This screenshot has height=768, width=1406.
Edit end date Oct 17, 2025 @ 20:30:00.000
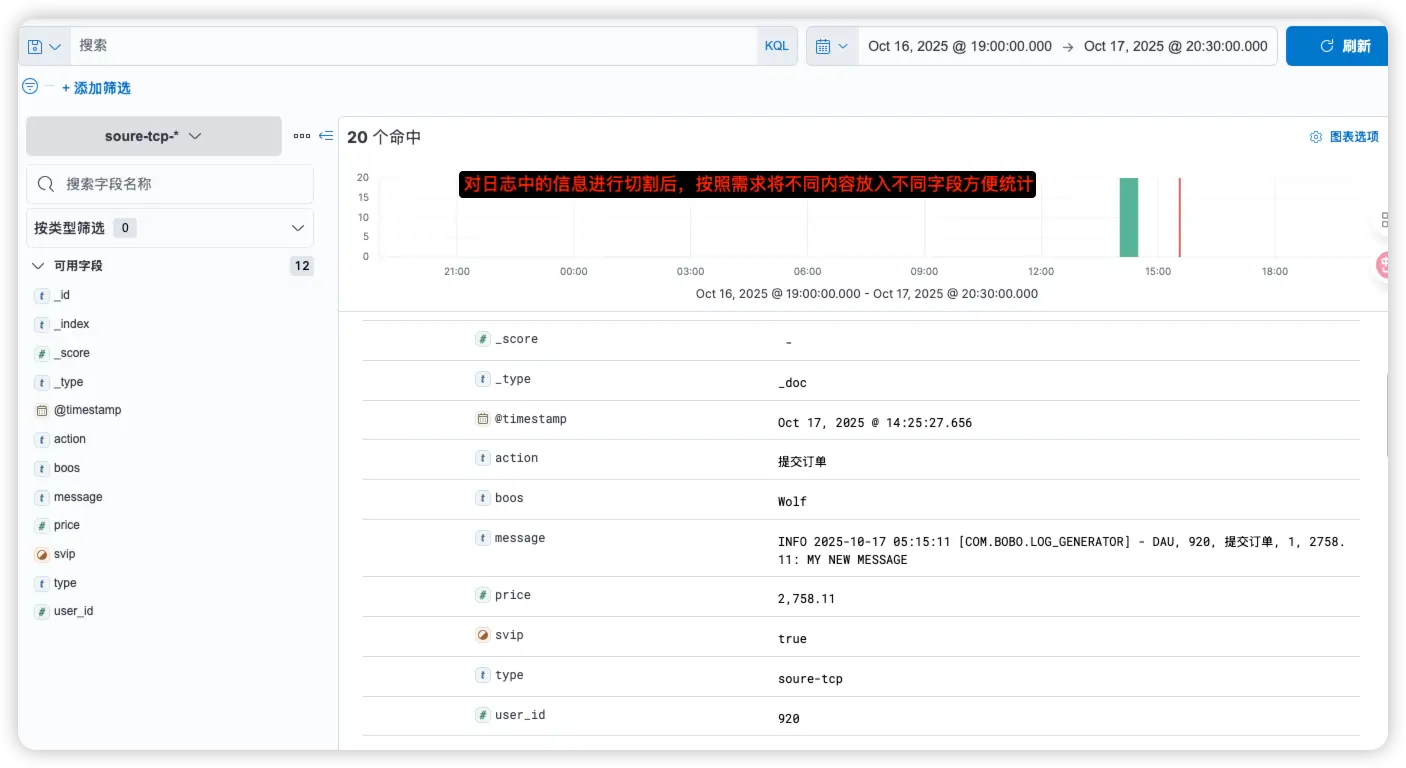point(1176,46)
